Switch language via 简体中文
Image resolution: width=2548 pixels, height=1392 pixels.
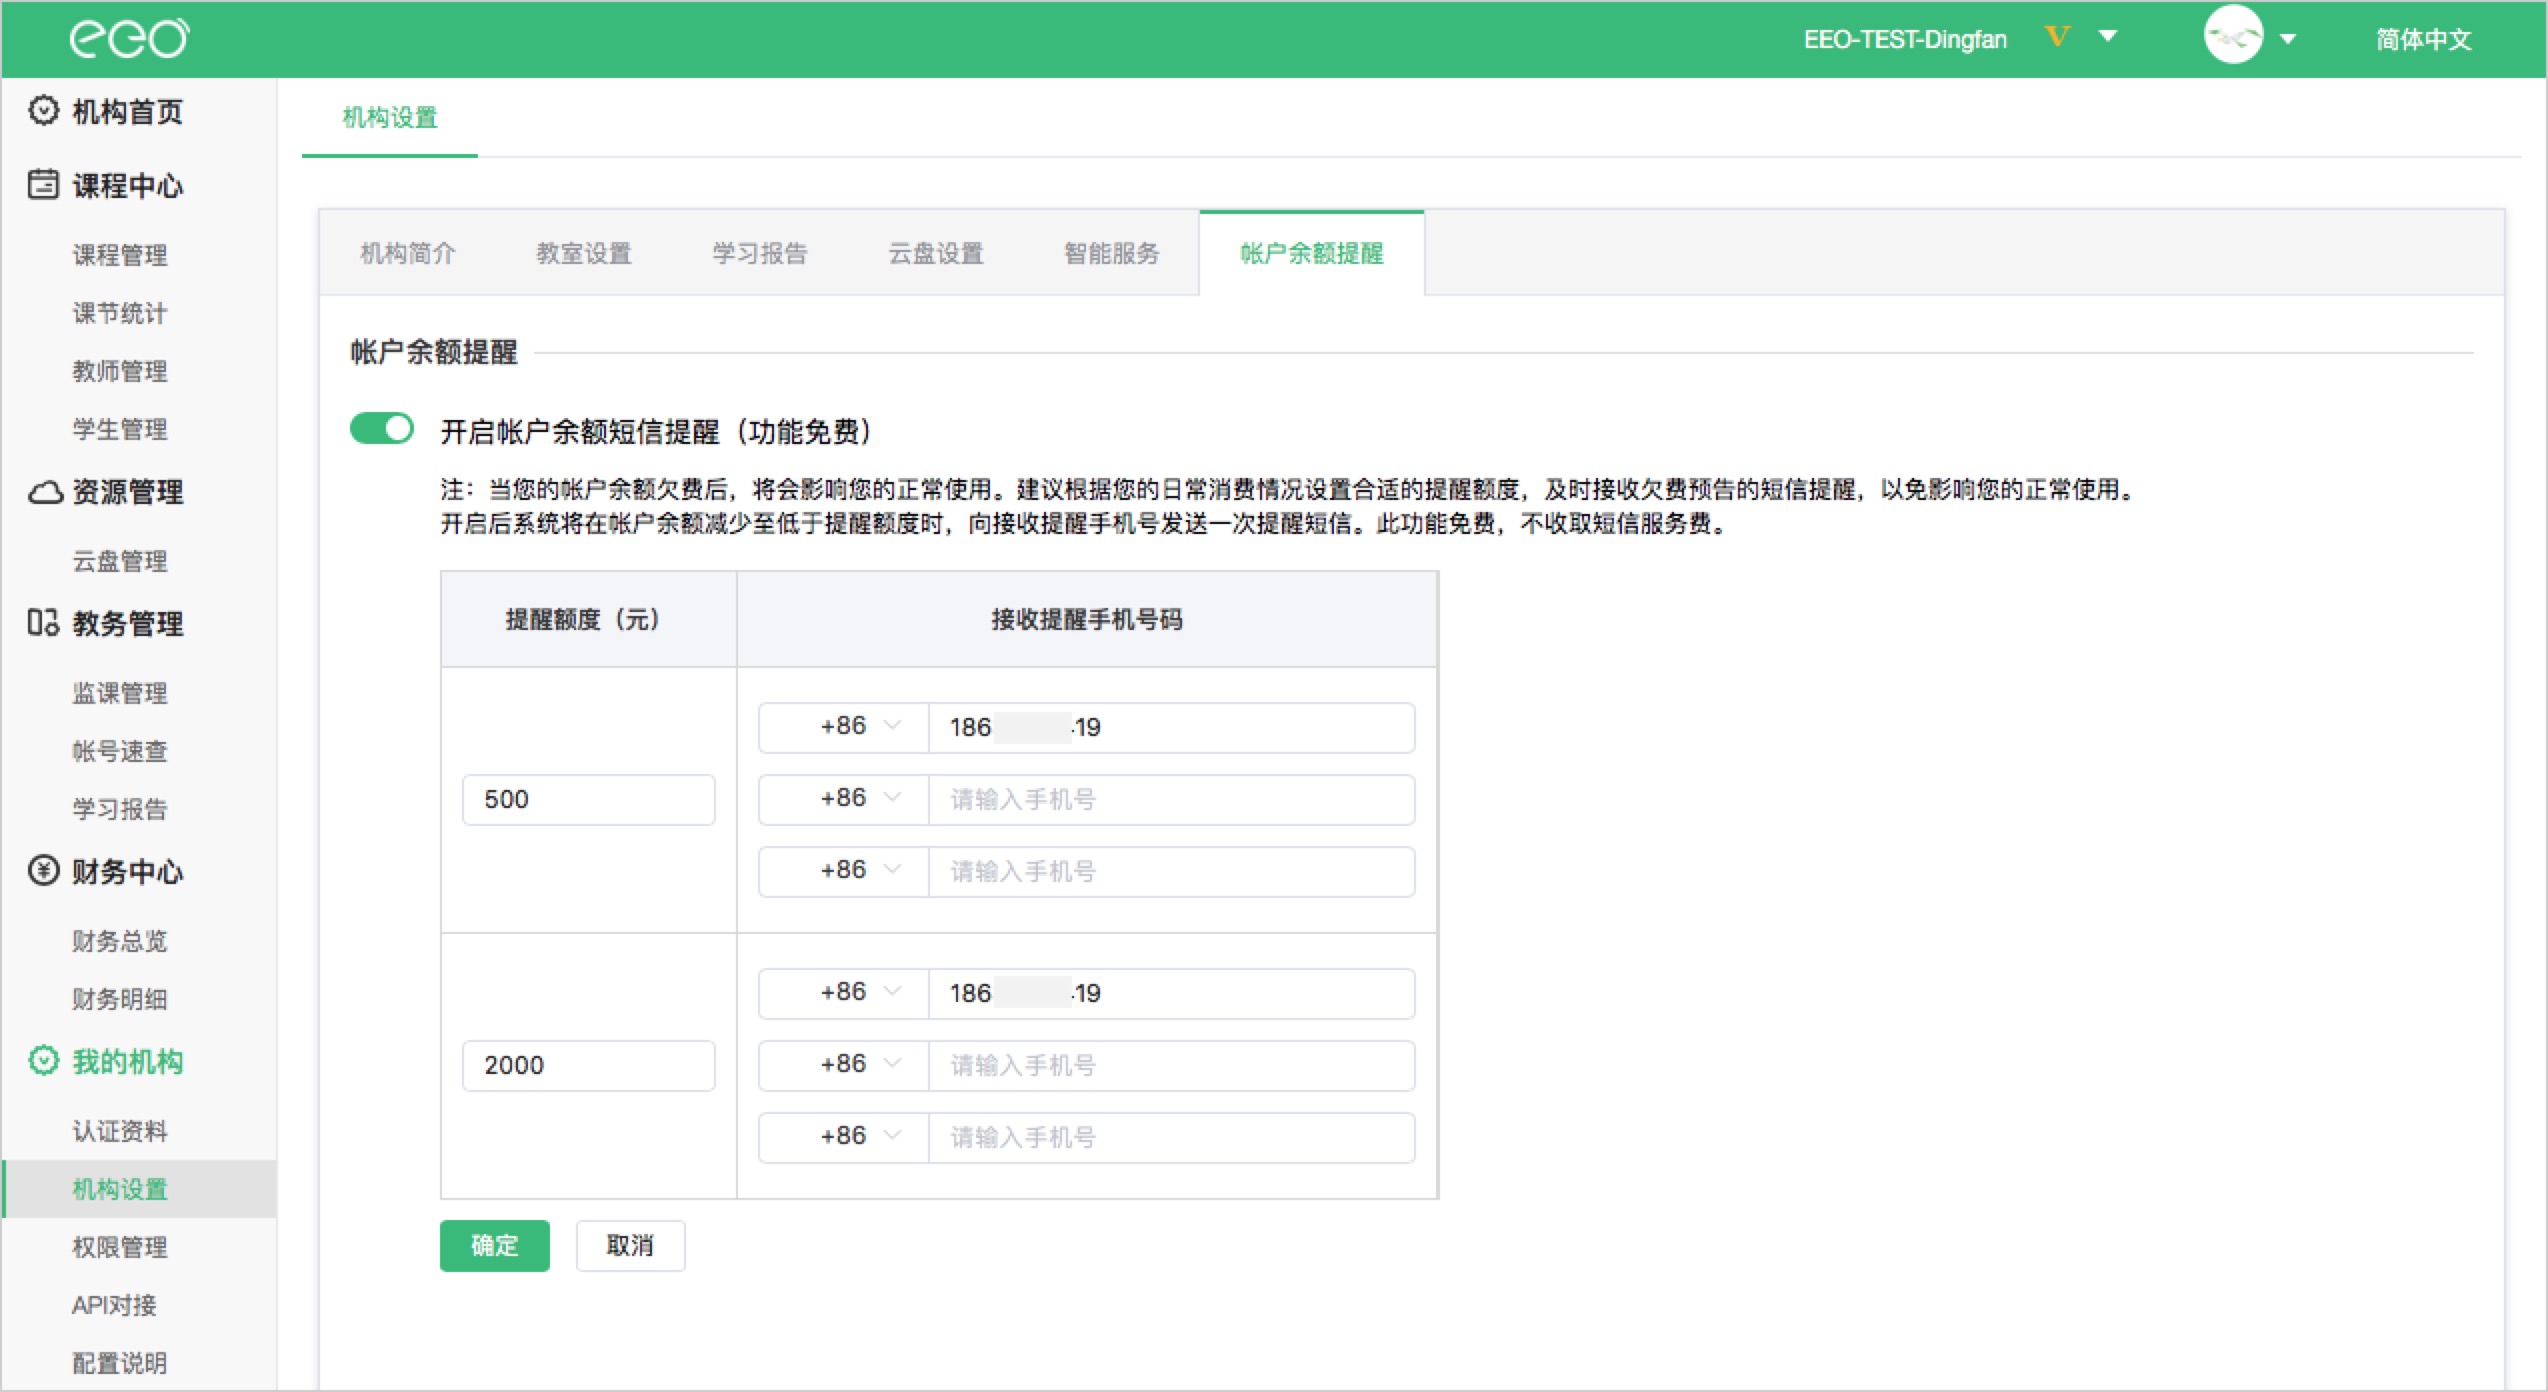[x=2423, y=39]
